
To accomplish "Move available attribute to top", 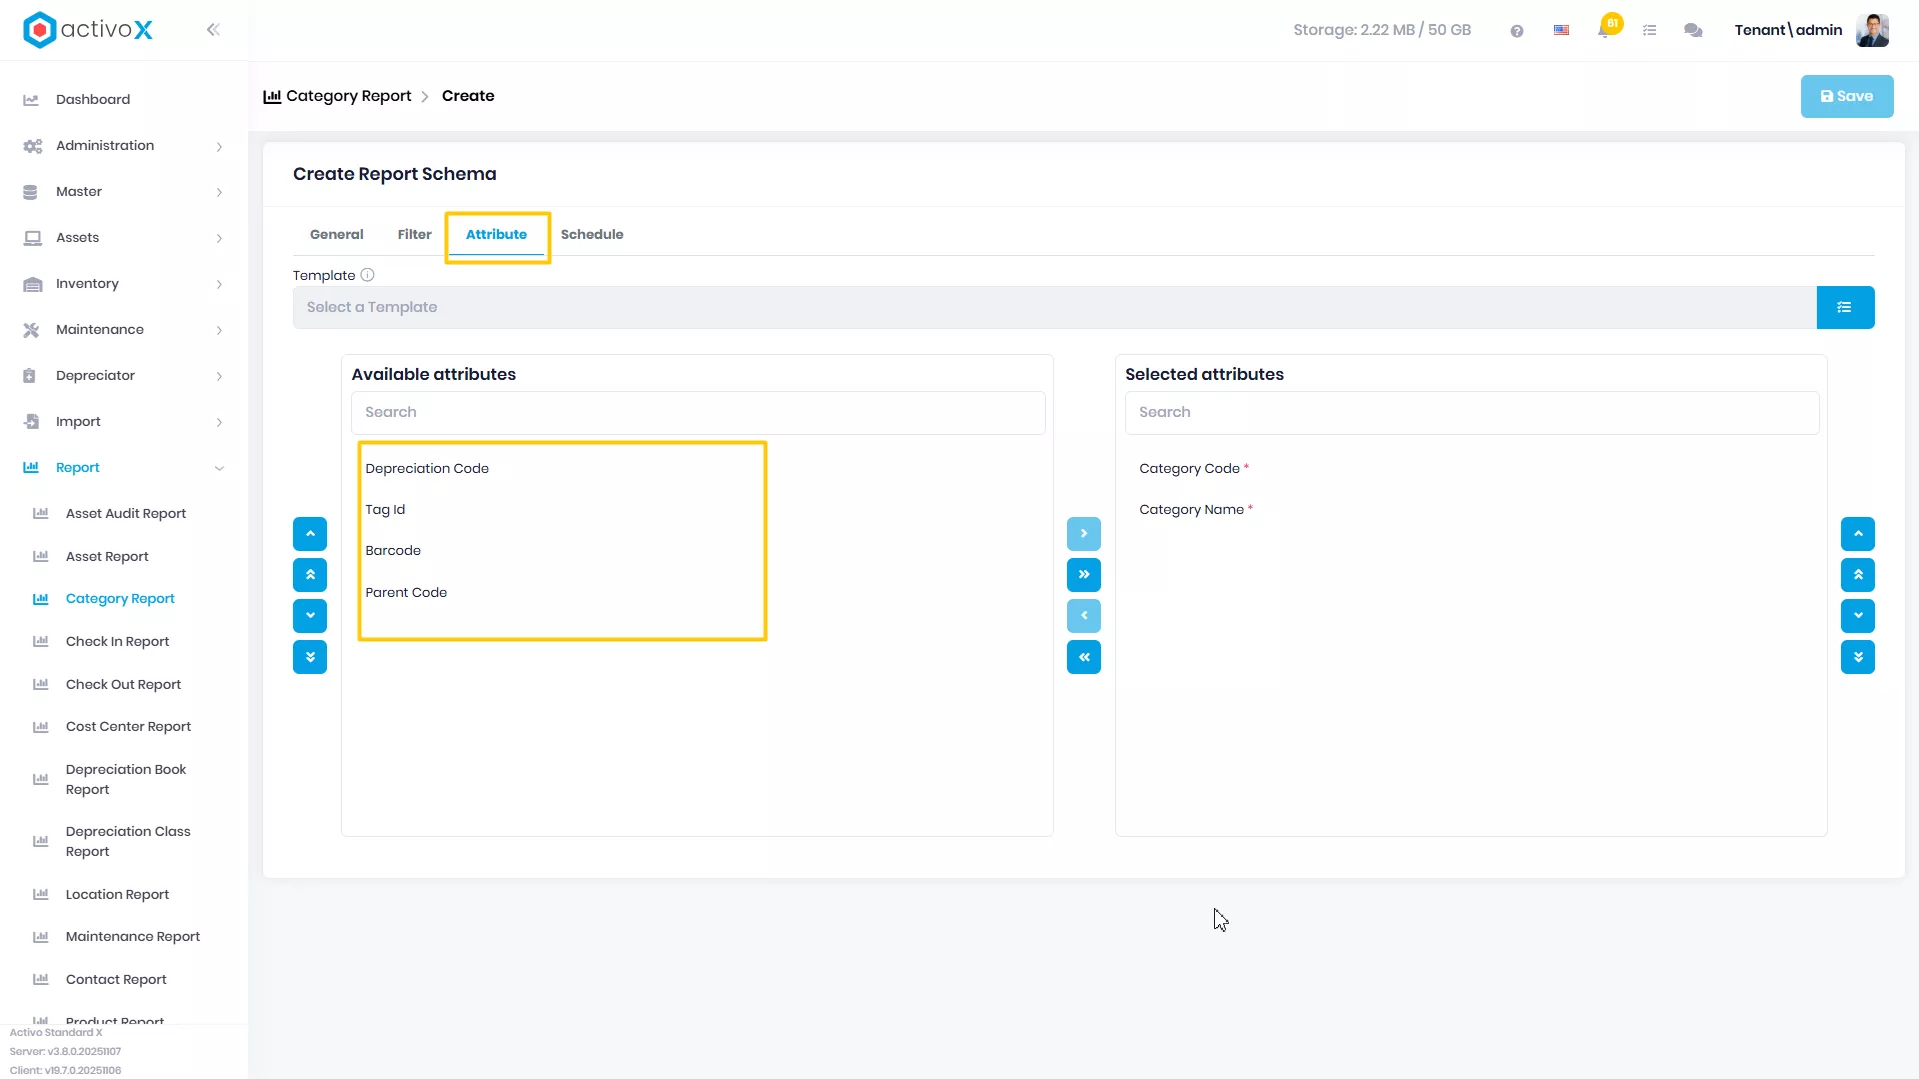I will coord(310,575).
